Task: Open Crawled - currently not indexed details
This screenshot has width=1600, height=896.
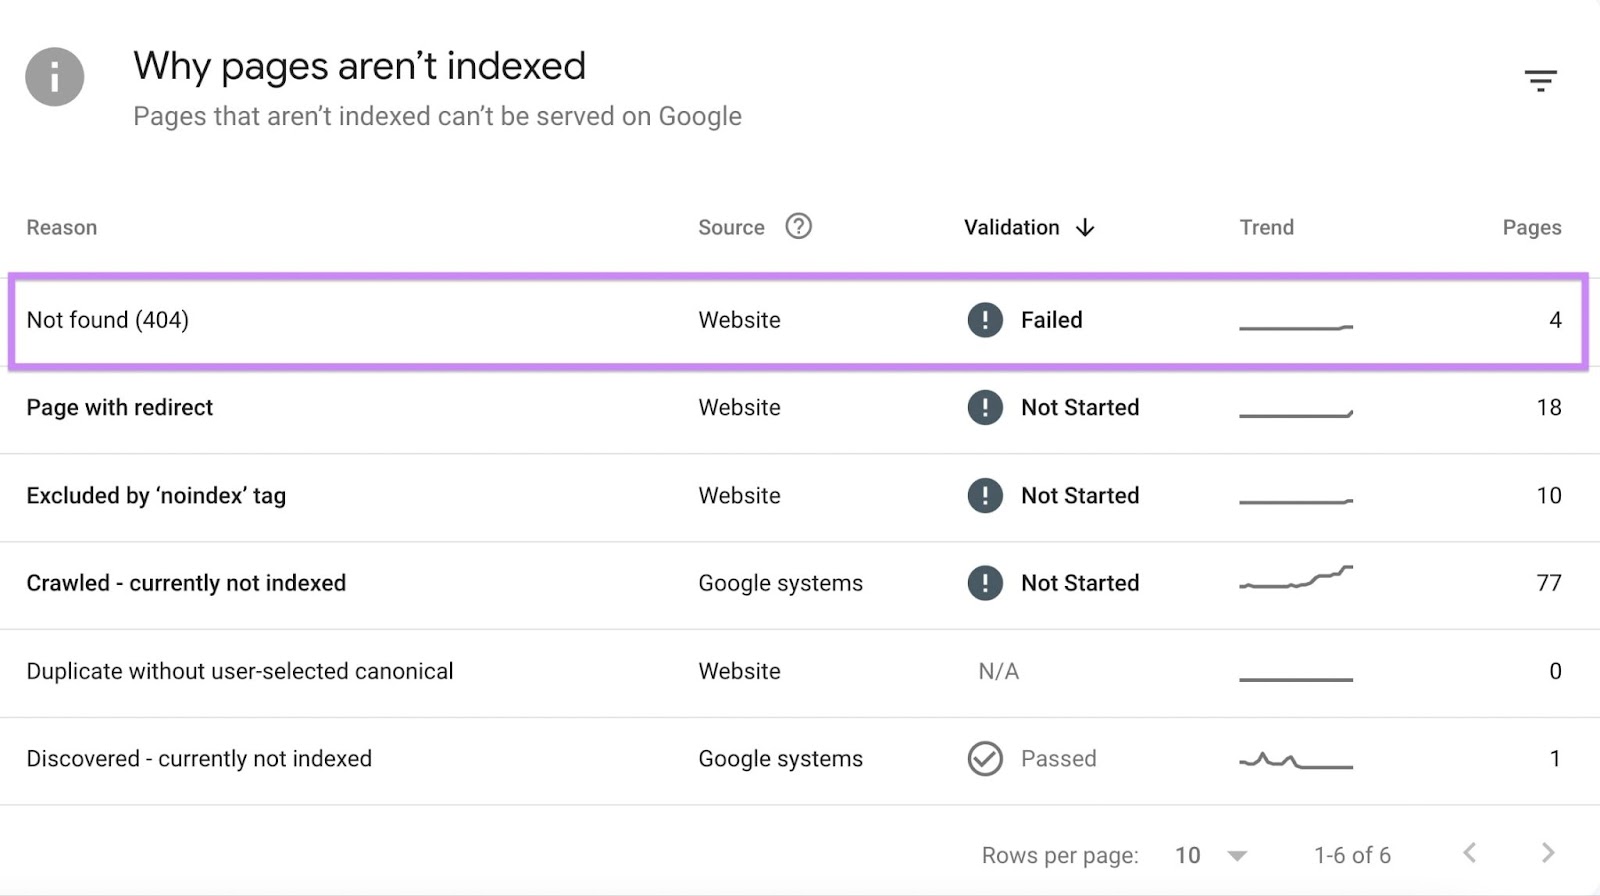Action: click(x=186, y=583)
